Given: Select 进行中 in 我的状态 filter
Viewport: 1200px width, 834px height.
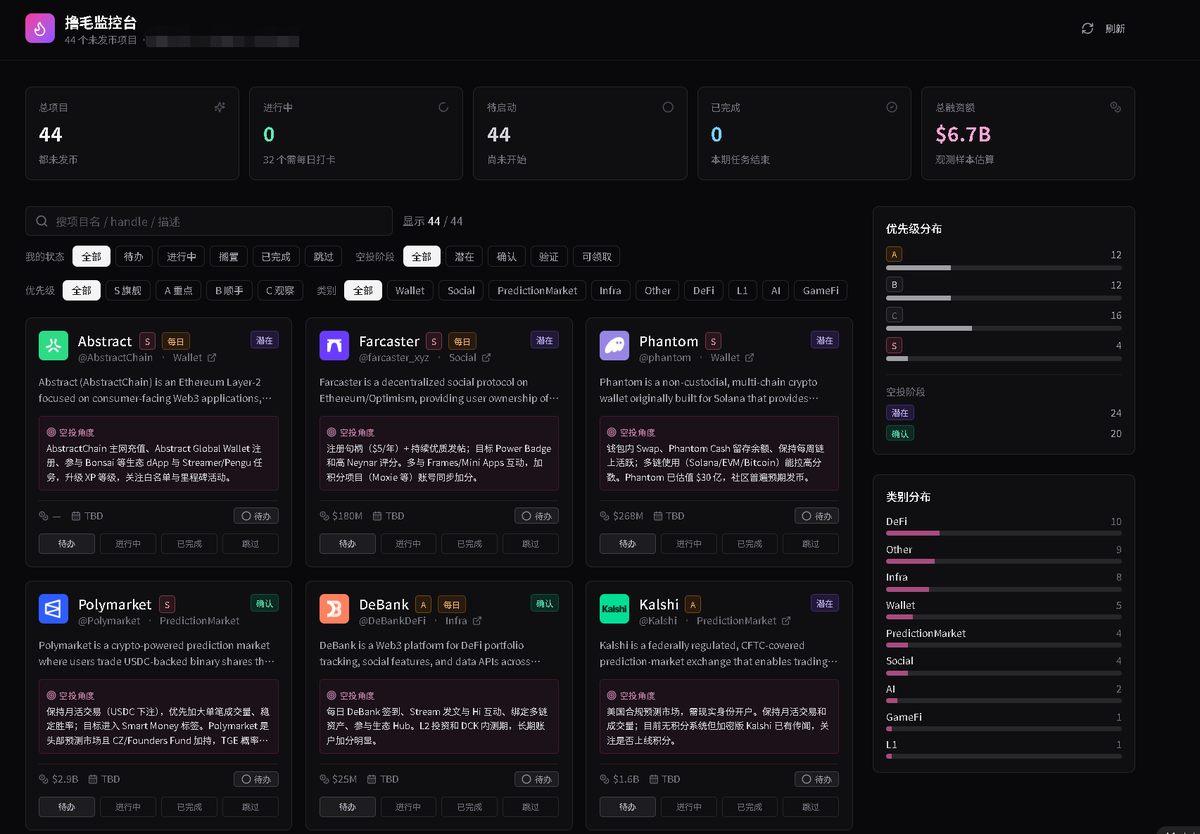Looking at the screenshot, I should (x=181, y=257).
